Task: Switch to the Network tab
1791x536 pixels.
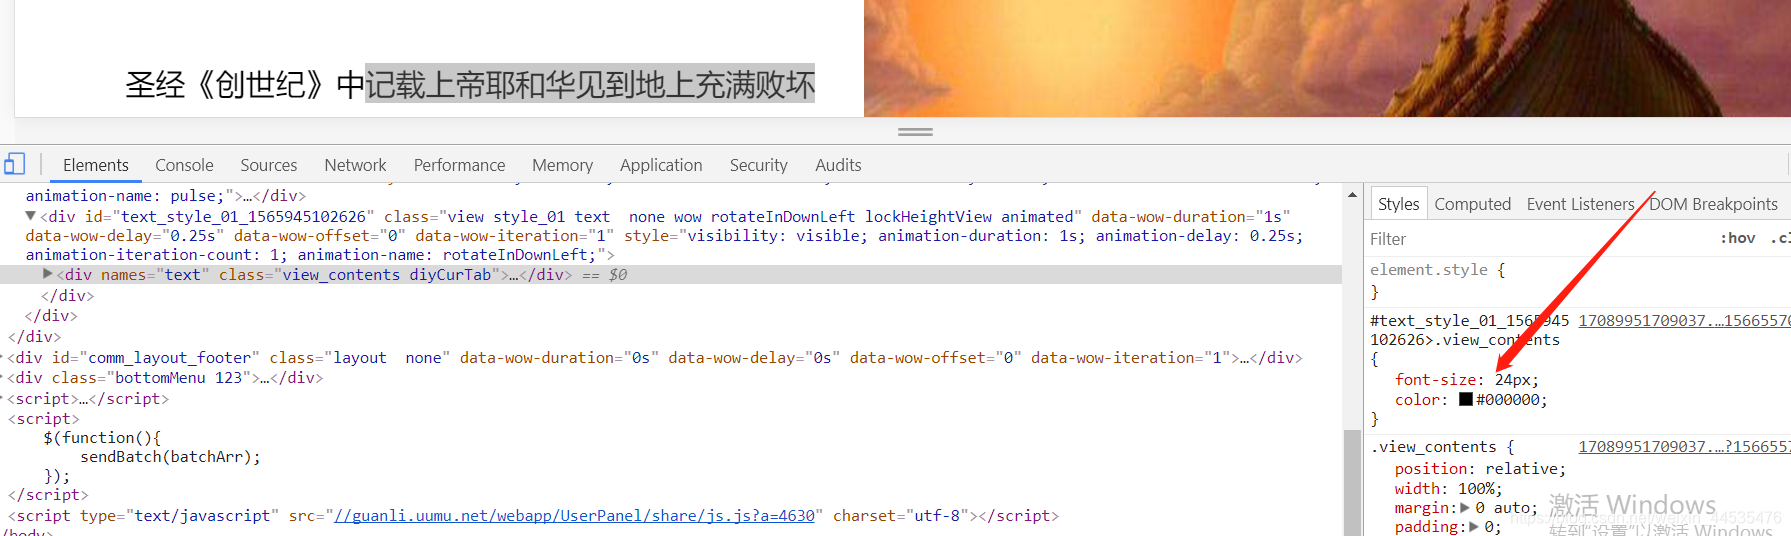Action: (x=355, y=165)
